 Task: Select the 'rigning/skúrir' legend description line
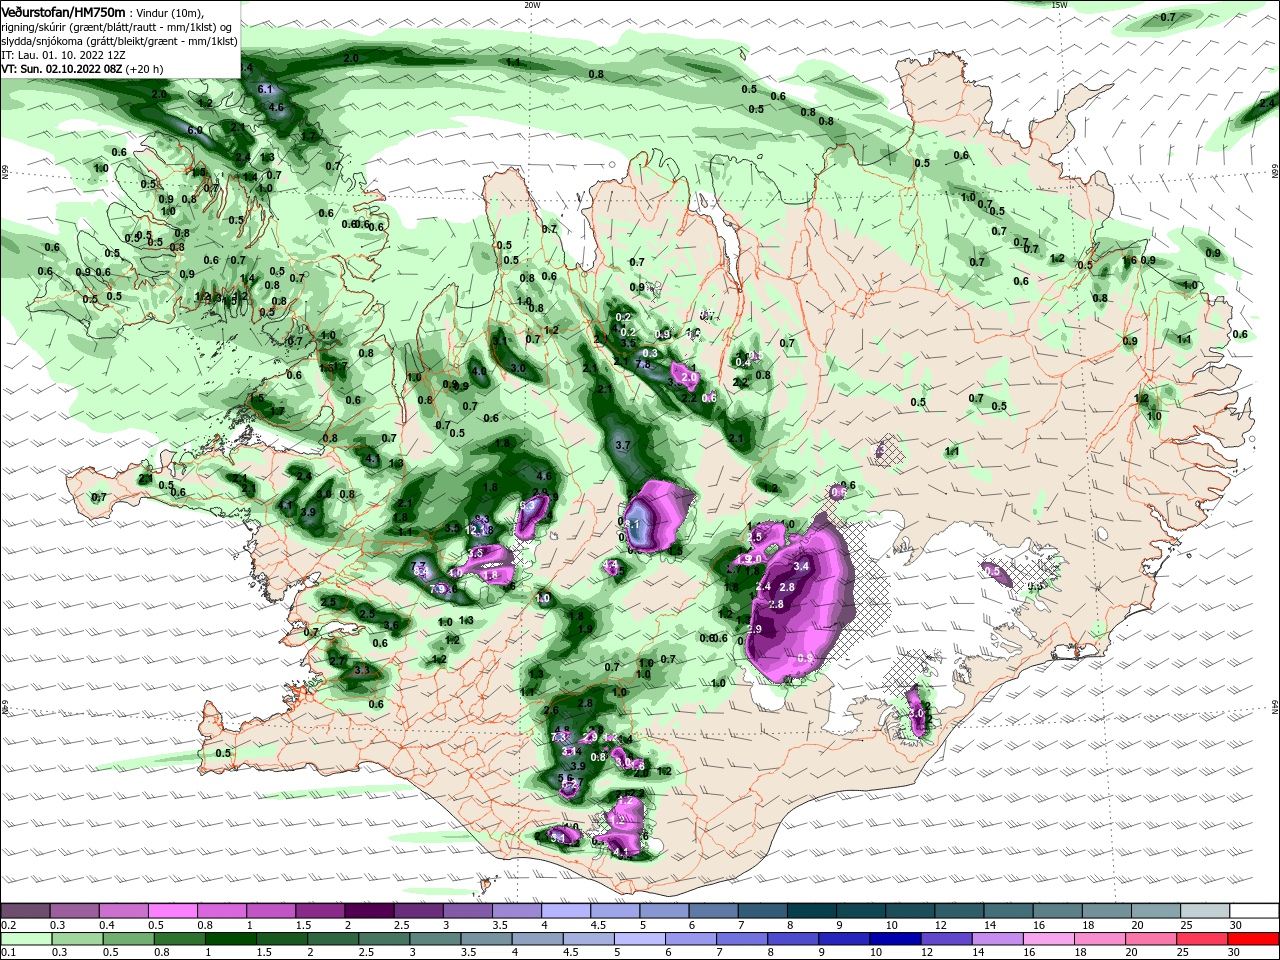click(x=118, y=27)
